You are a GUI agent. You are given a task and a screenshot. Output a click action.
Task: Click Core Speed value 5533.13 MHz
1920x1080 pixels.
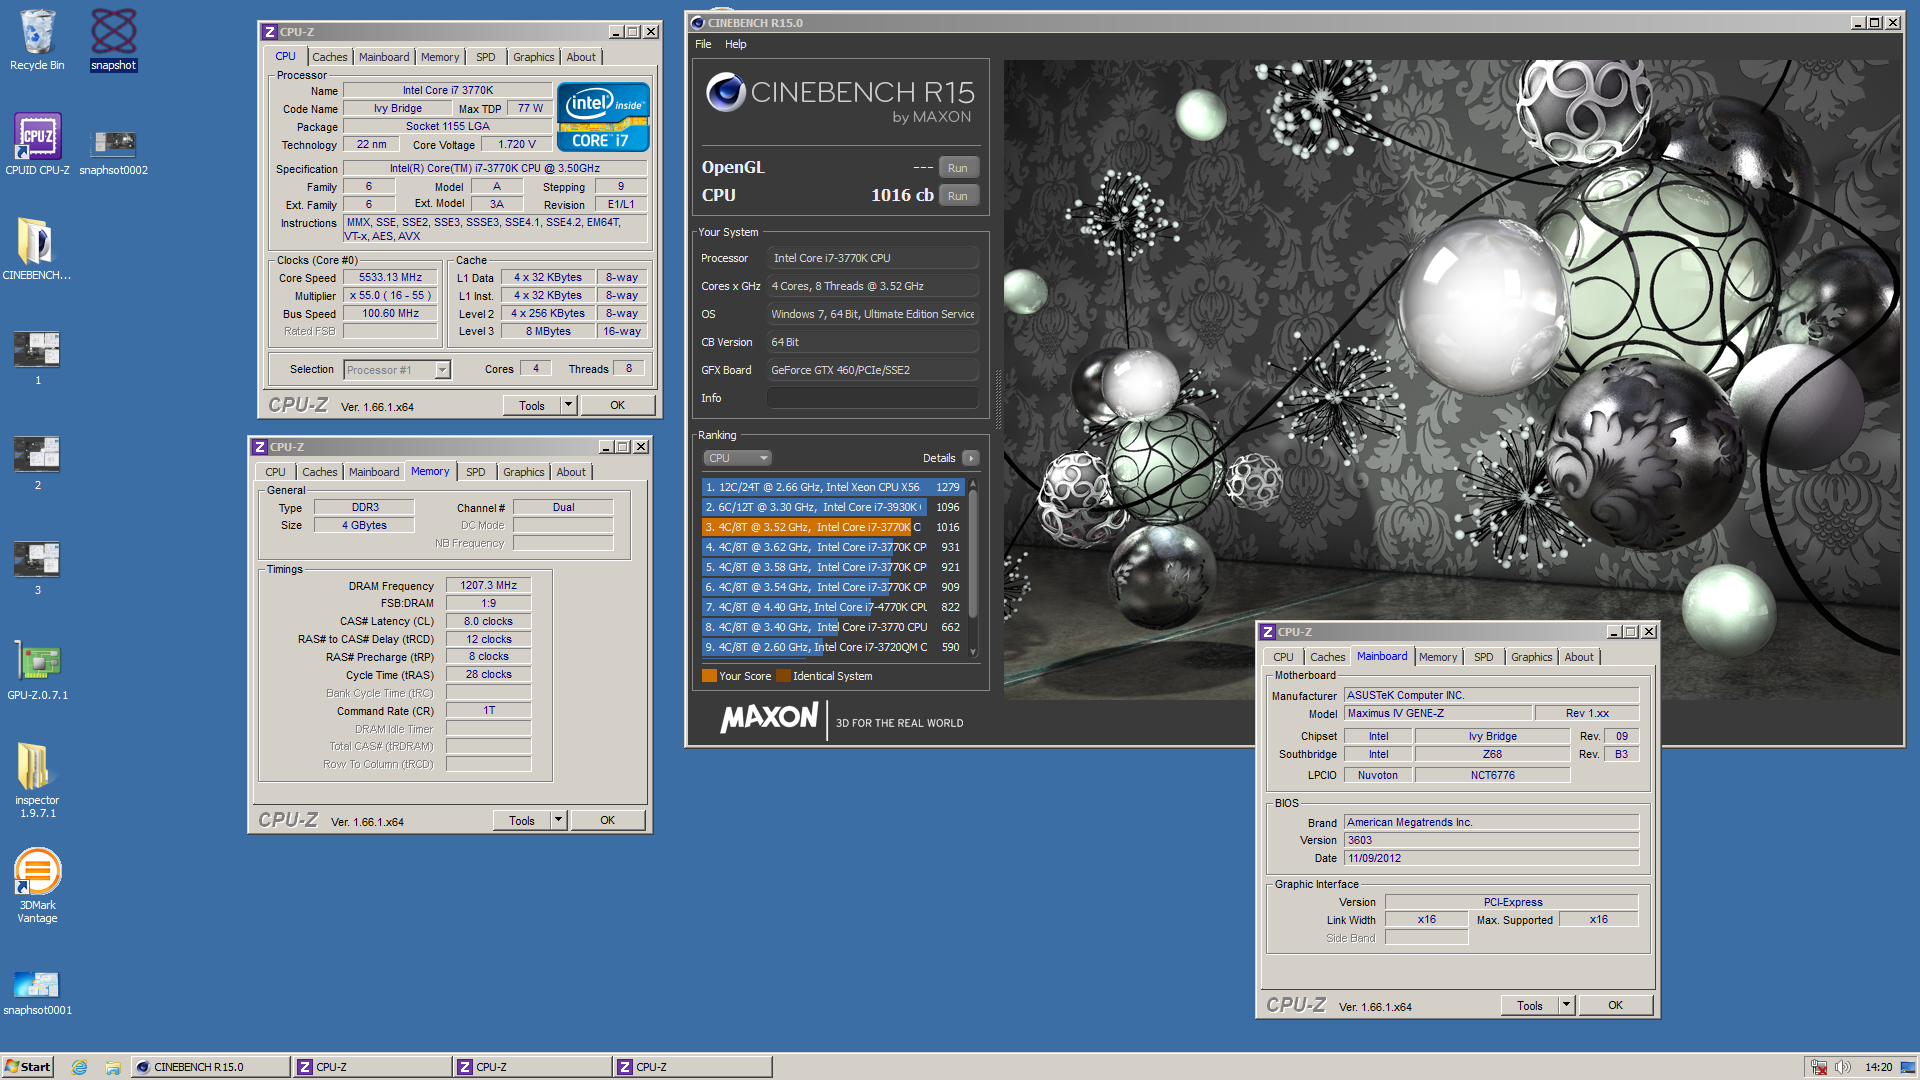[x=390, y=278]
